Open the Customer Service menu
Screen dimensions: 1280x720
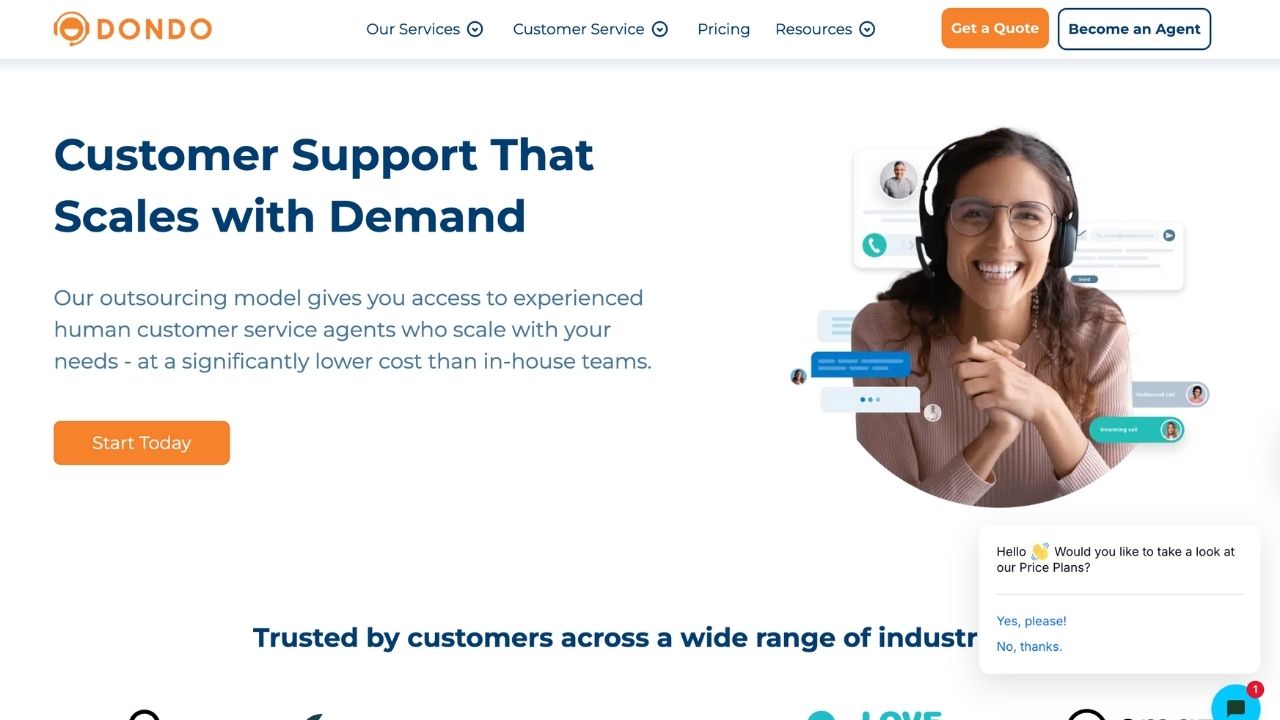pyautogui.click(x=578, y=29)
